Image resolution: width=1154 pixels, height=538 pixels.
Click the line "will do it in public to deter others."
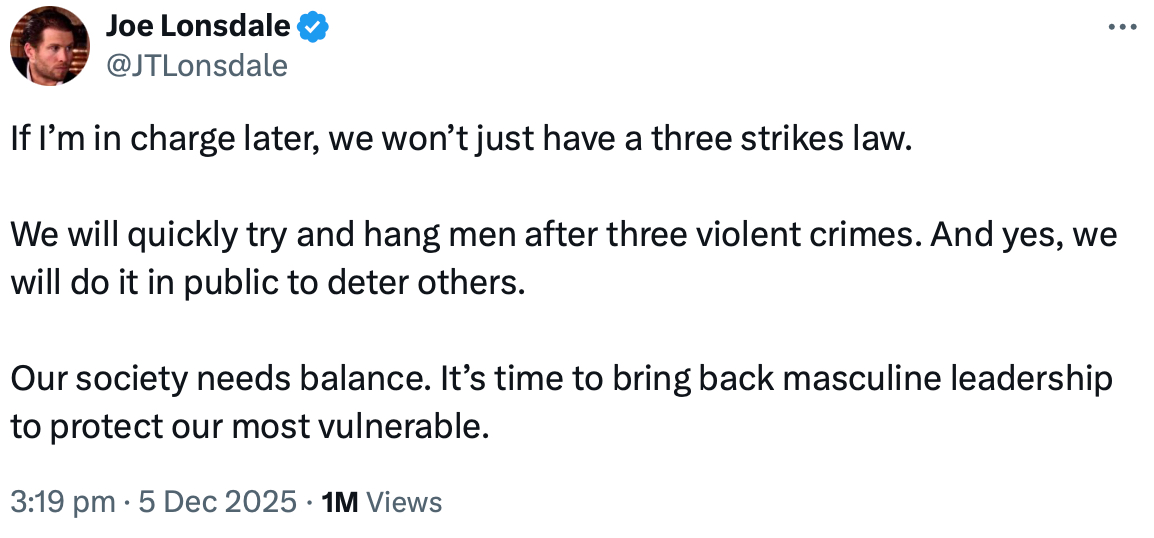(x=267, y=280)
